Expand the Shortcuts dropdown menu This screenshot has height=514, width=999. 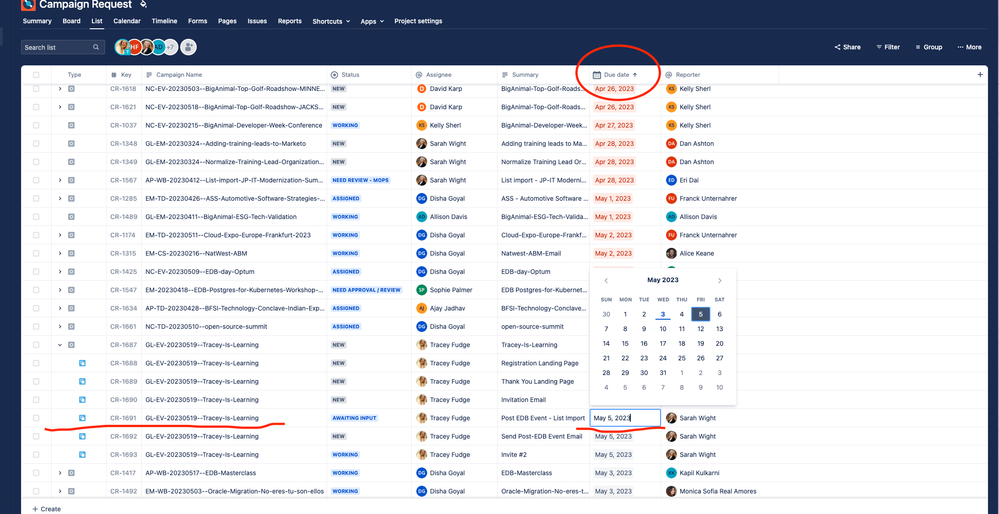coord(331,21)
